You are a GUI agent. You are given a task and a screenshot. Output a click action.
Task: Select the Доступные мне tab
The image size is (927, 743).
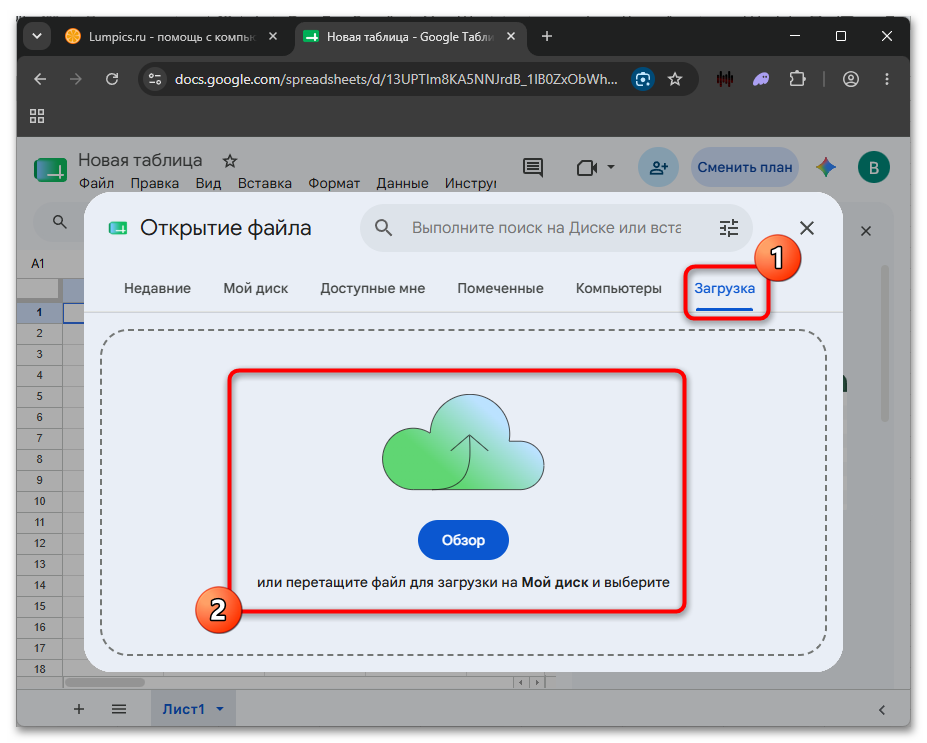372,288
